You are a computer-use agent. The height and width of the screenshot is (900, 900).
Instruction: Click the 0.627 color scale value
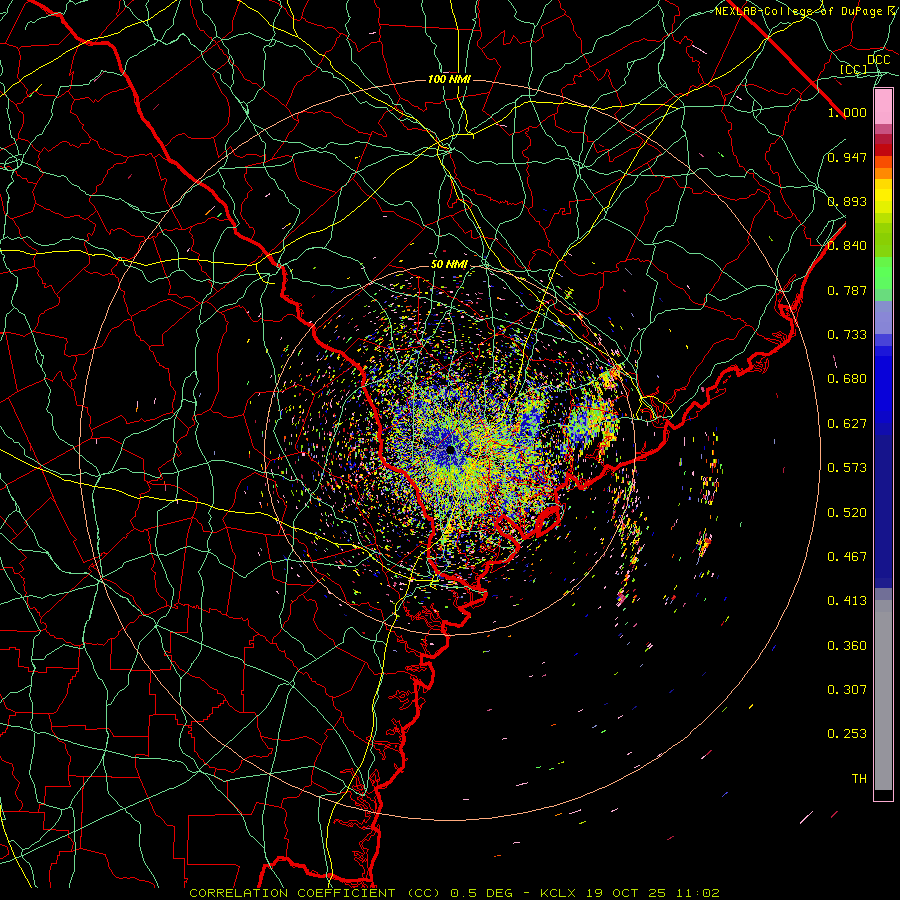click(847, 424)
